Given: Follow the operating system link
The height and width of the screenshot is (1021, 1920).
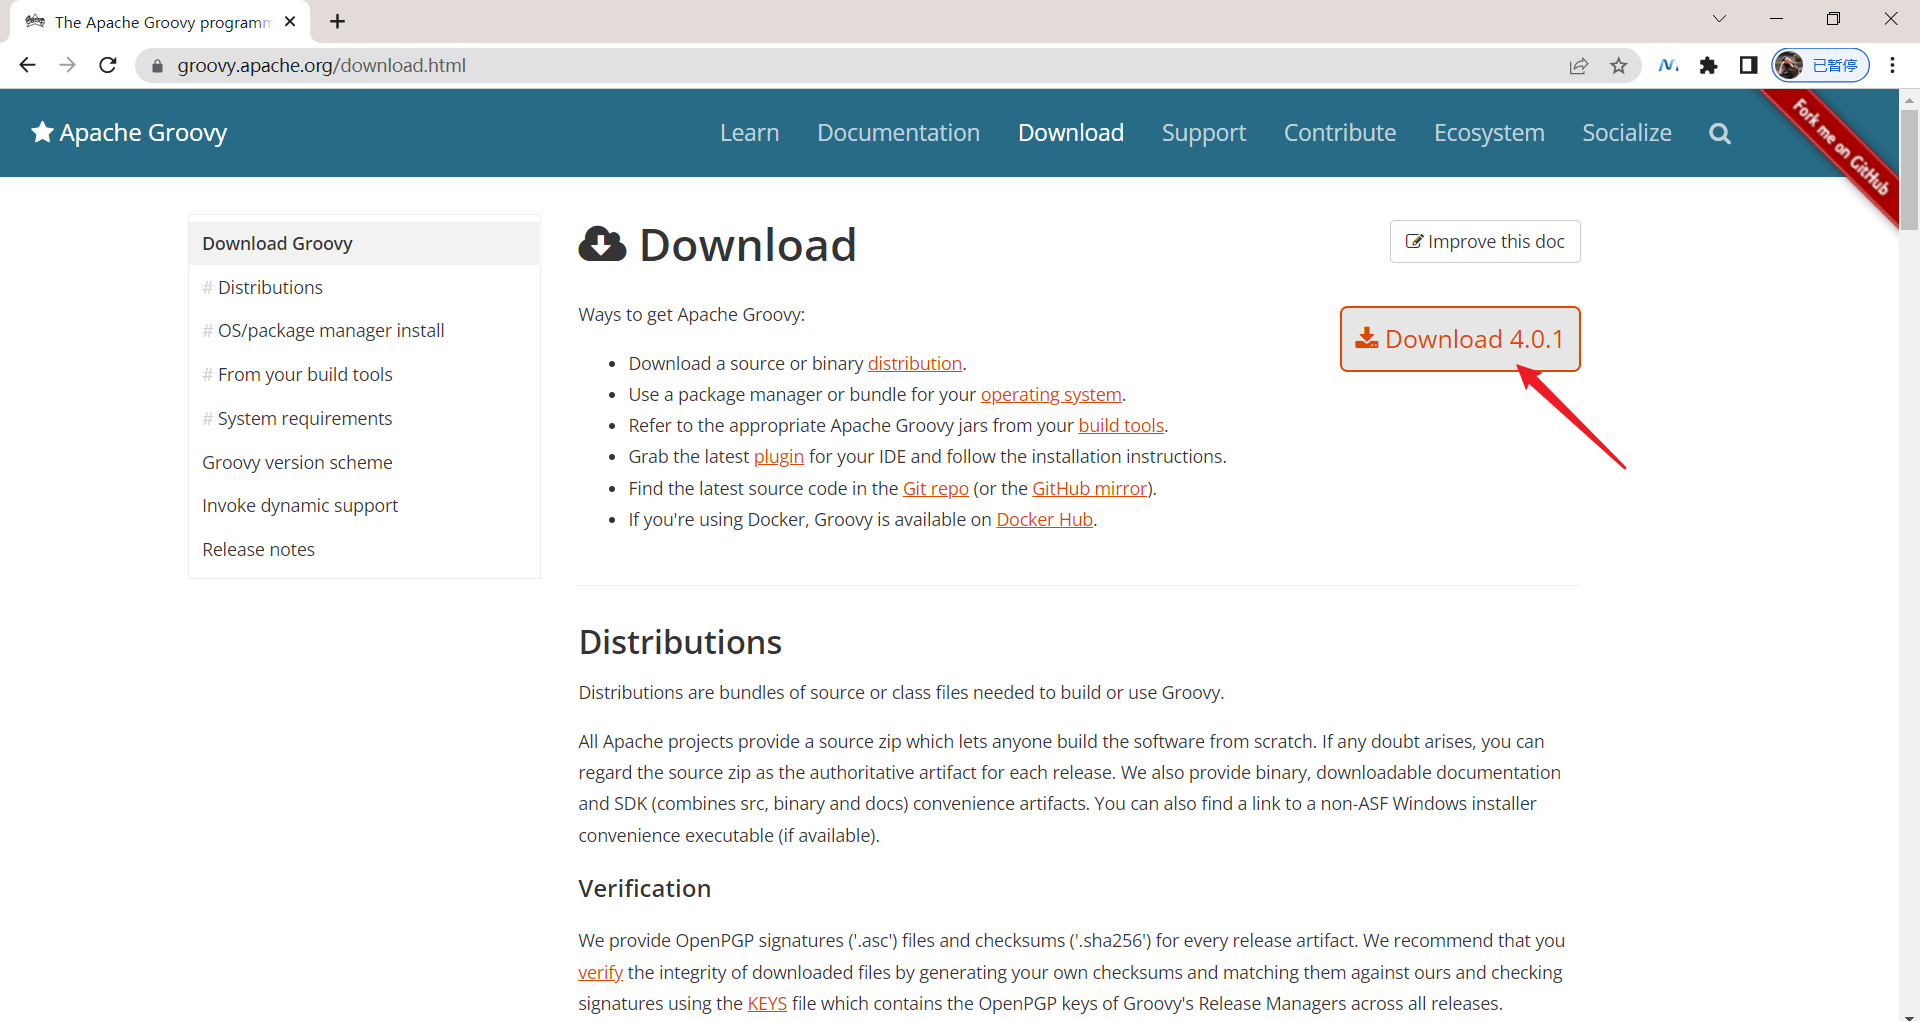Looking at the screenshot, I should tap(1051, 395).
